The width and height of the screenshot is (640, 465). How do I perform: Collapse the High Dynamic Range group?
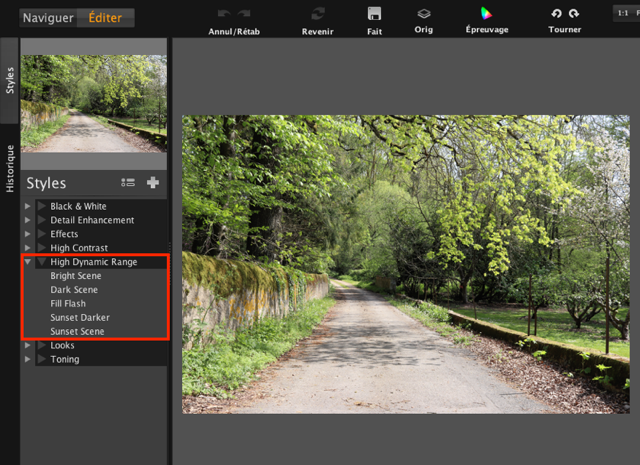click(28, 262)
